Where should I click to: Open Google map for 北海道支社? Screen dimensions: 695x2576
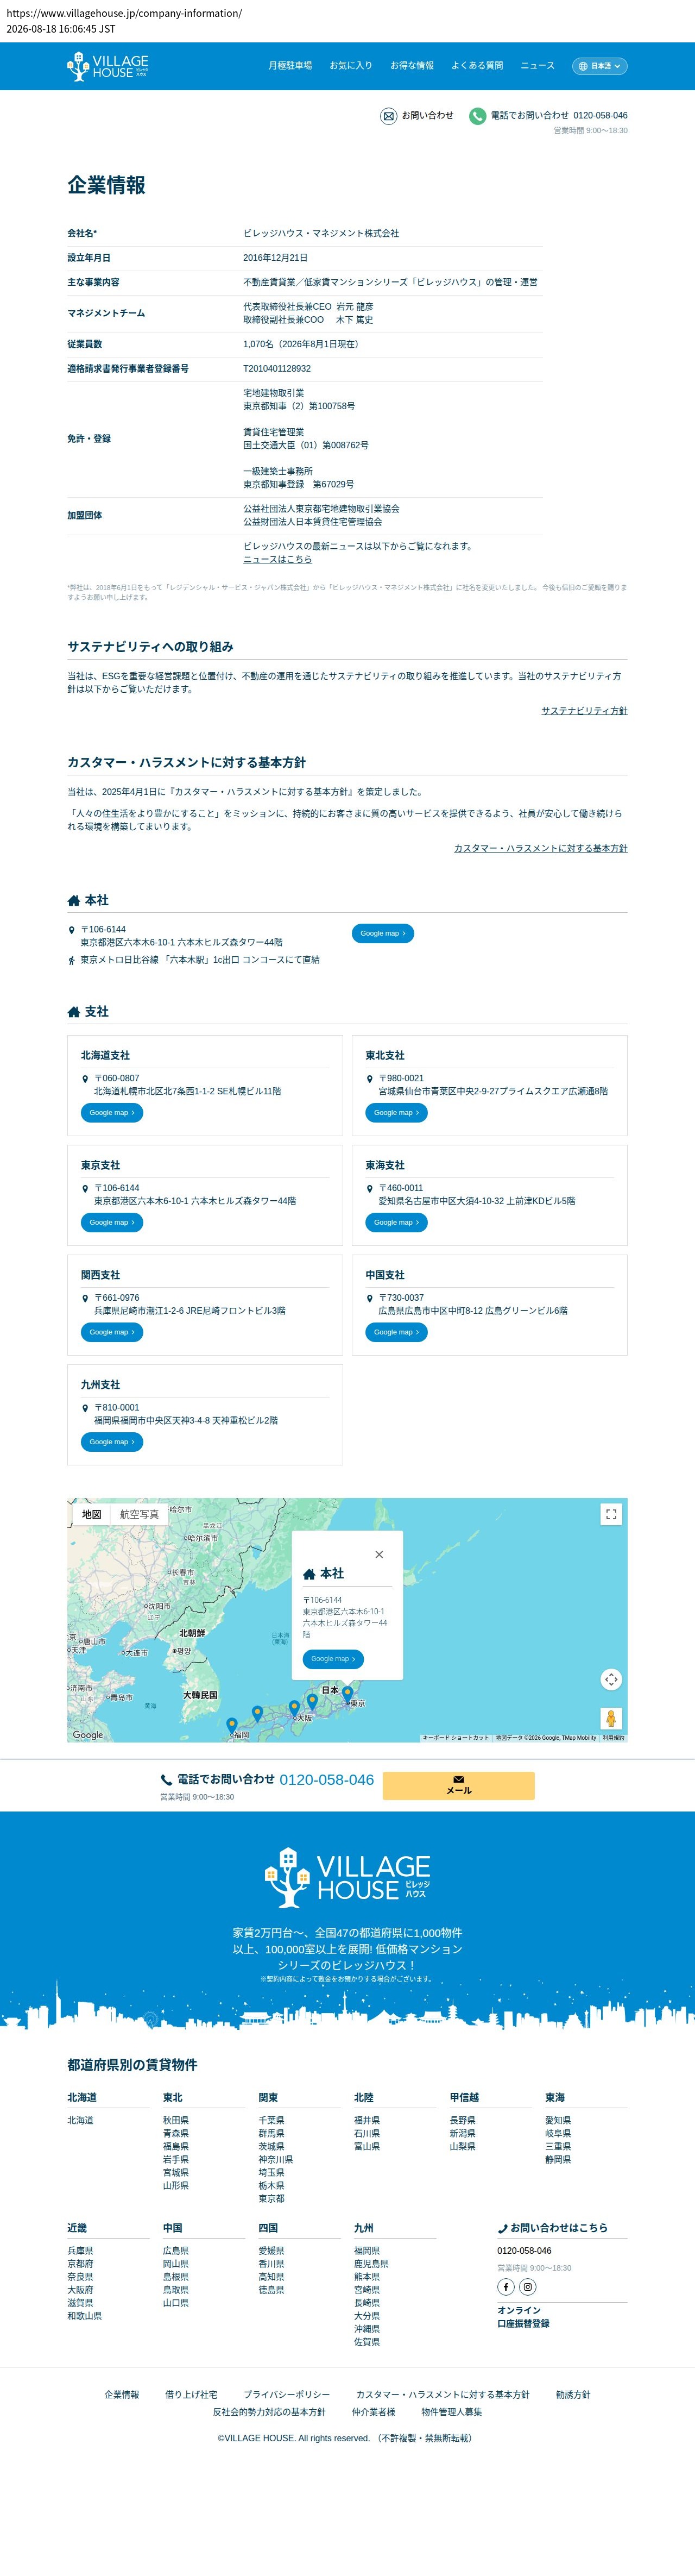[112, 1113]
